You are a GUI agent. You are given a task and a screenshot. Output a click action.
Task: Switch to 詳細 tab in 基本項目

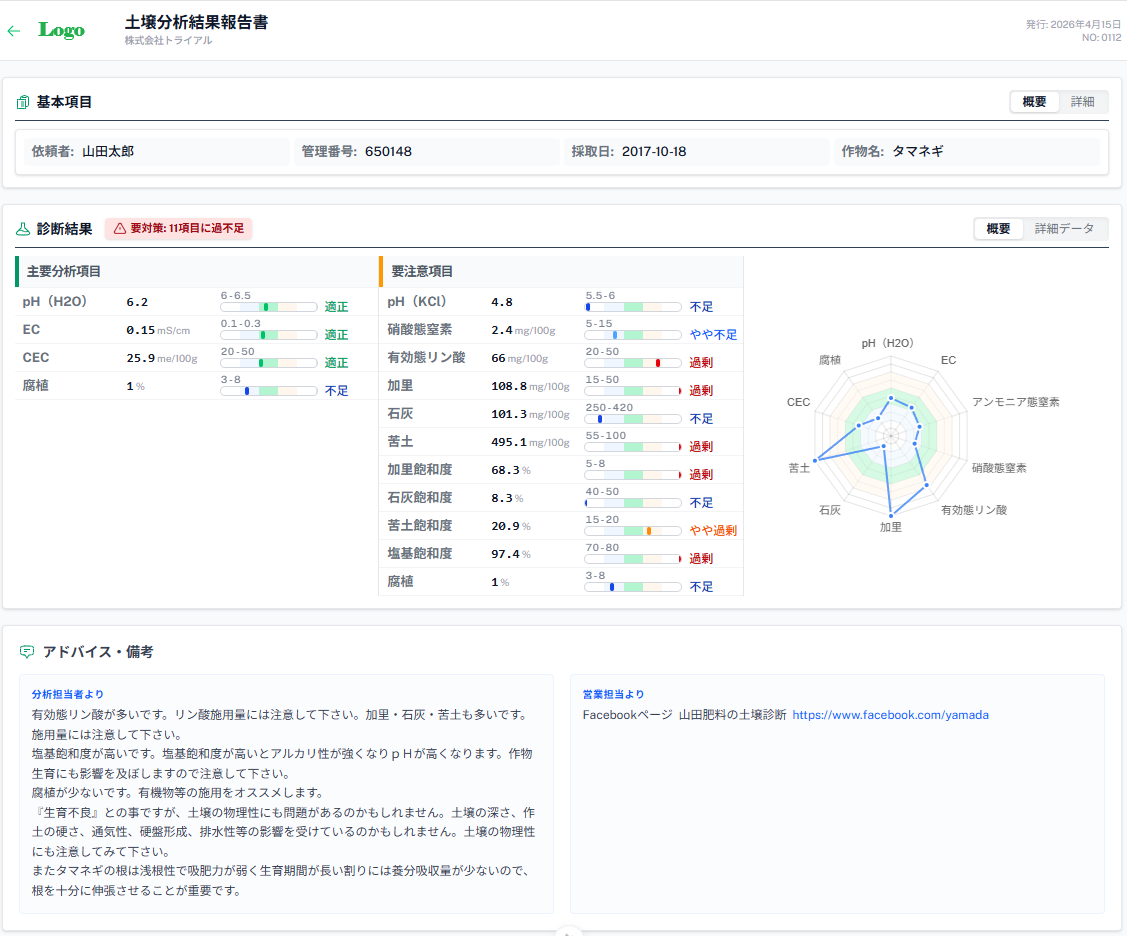pos(1082,102)
